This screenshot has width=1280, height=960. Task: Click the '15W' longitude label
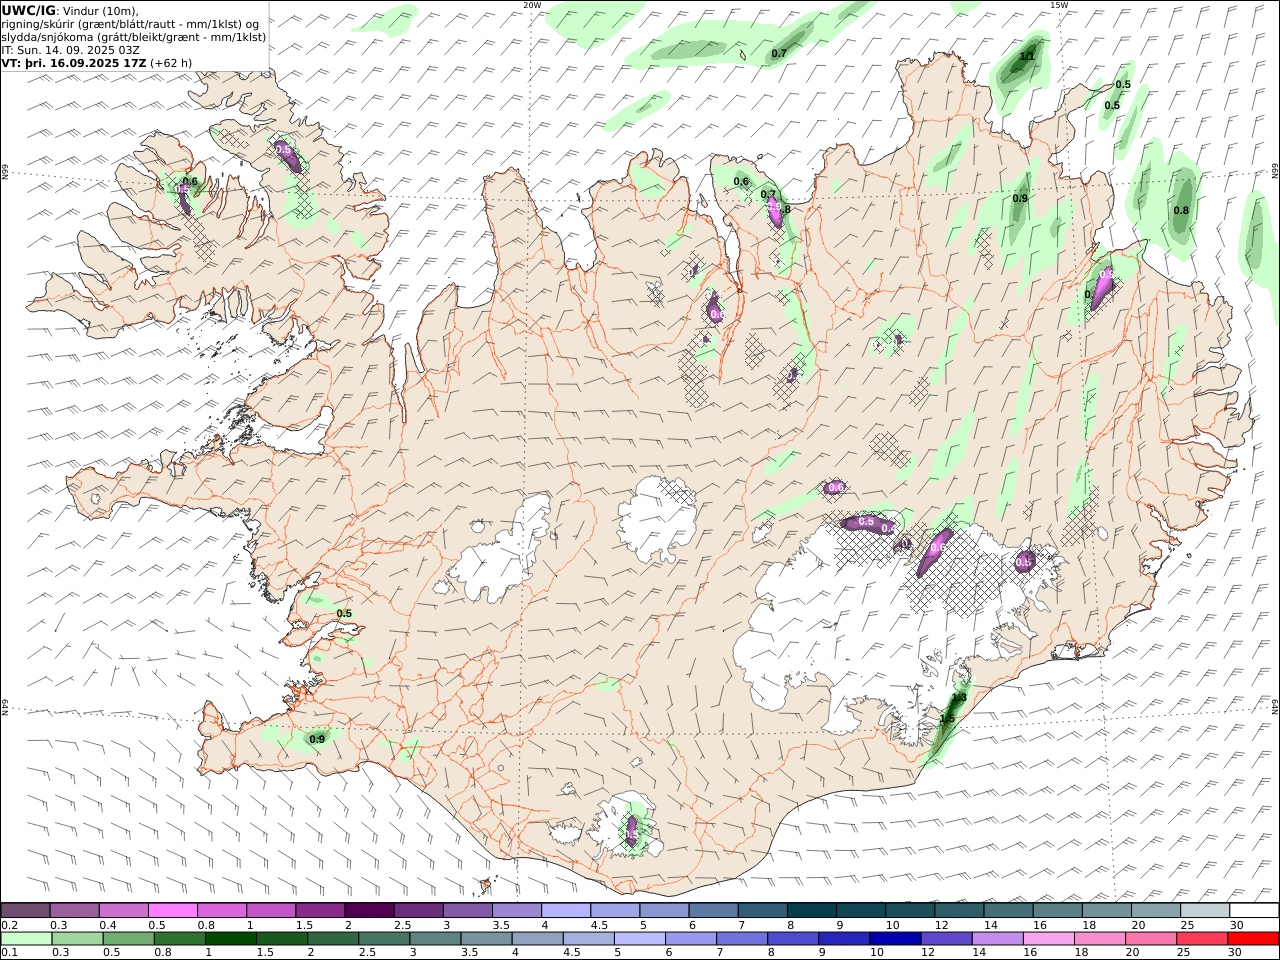point(1059,5)
